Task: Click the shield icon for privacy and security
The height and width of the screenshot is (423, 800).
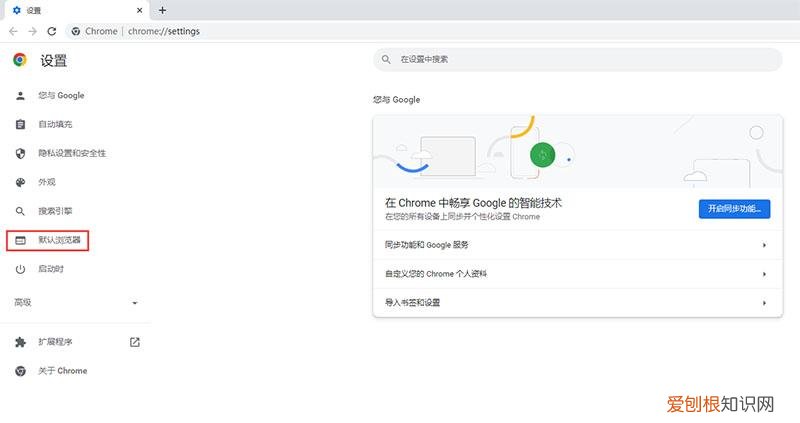Action: (x=20, y=153)
